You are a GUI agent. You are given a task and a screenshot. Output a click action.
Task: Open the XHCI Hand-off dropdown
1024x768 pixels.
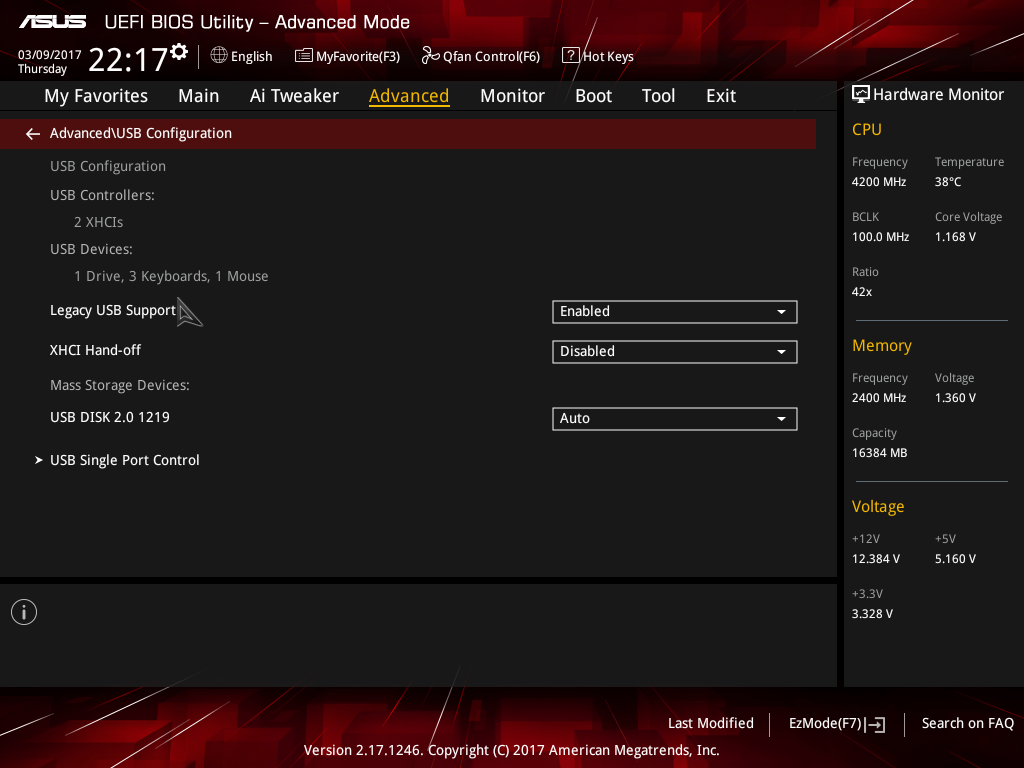coord(675,351)
